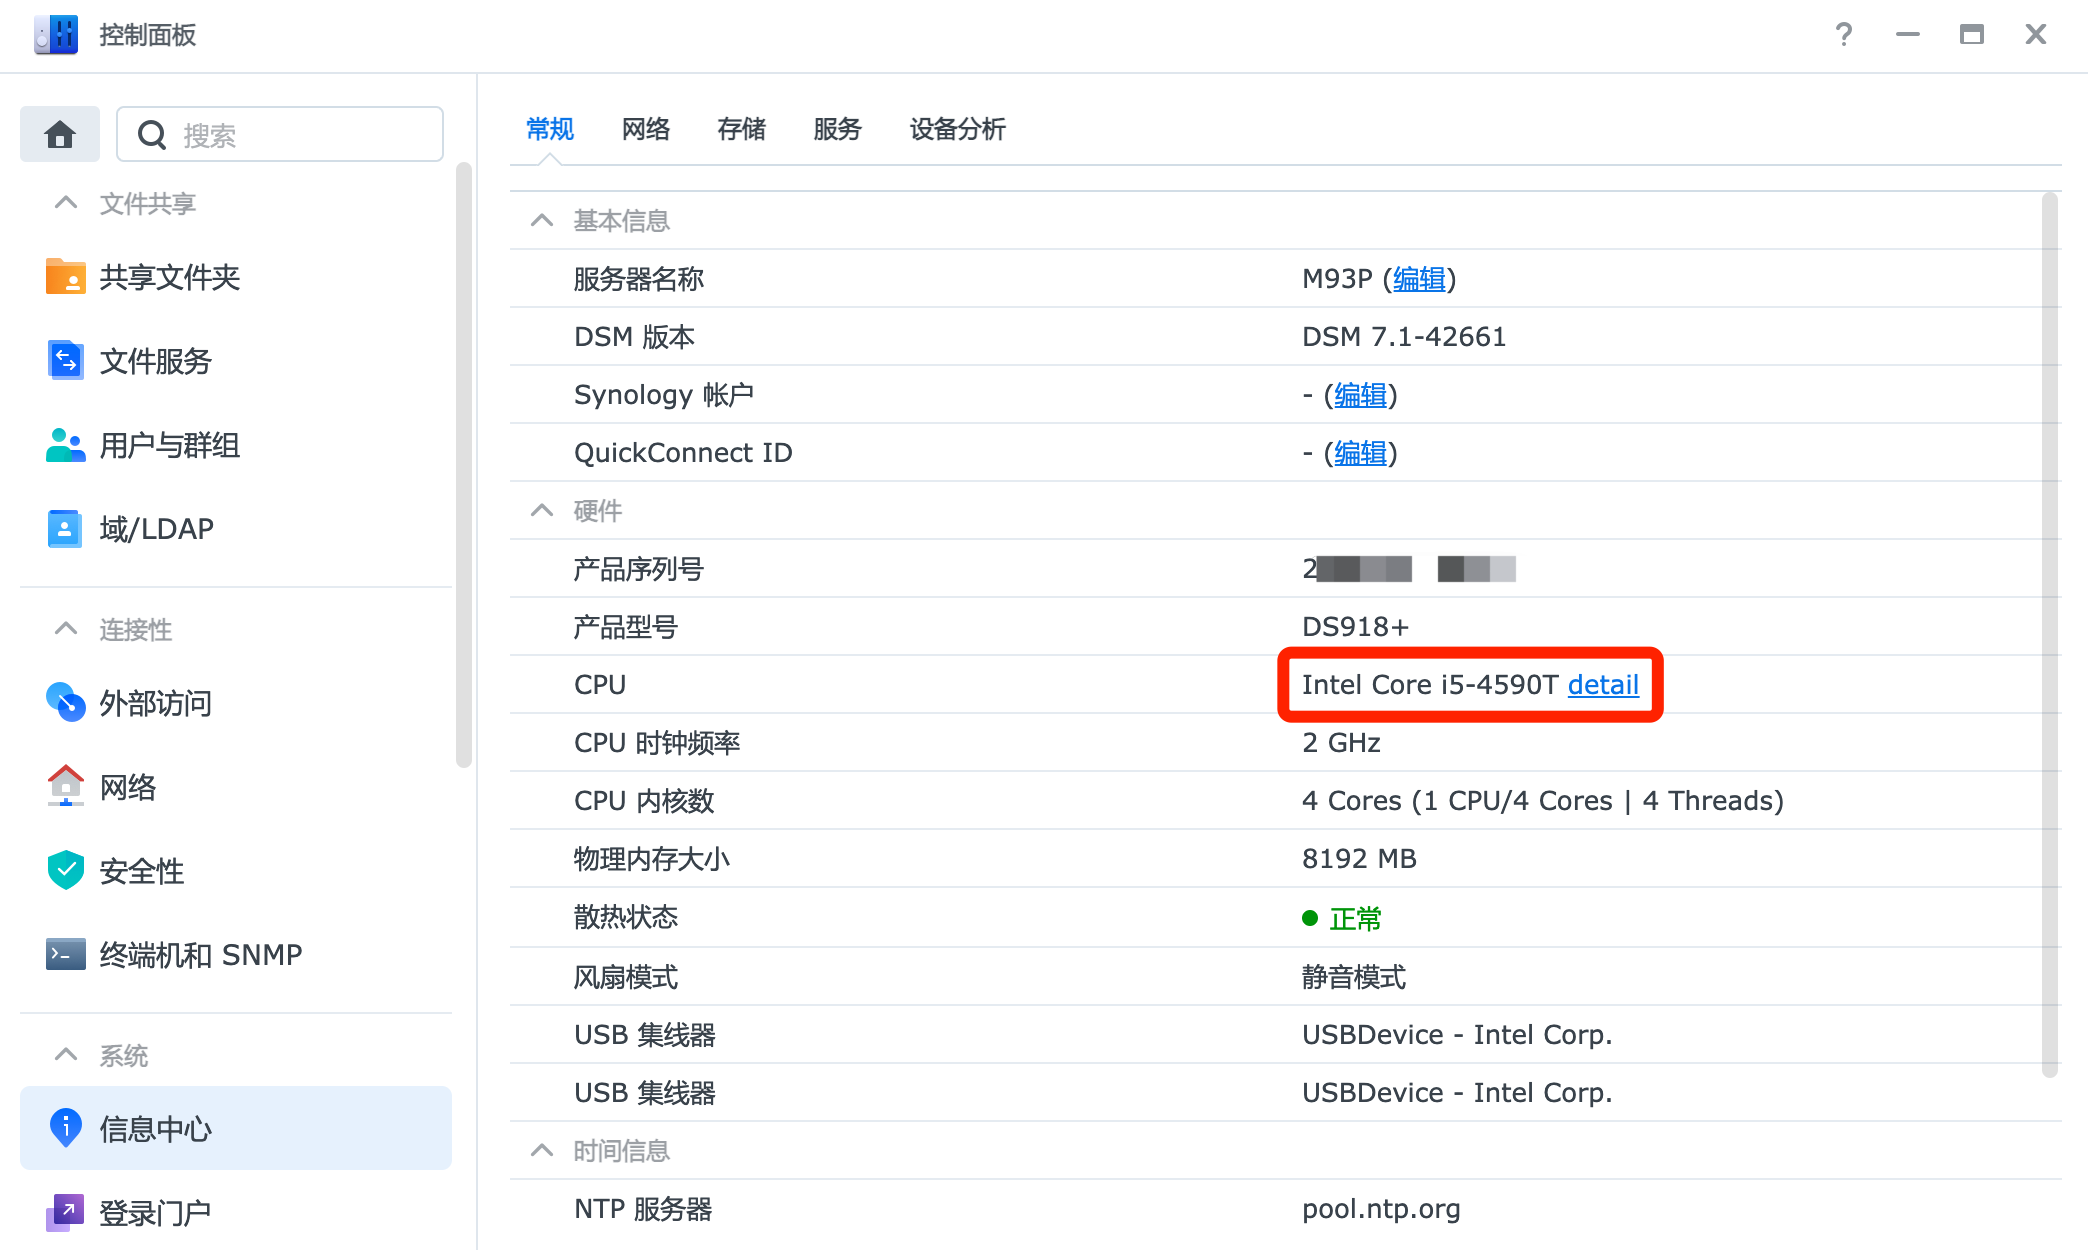Click the DSM 7.1-42661 version value
Image resolution: width=2088 pixels, height=1250 pixels.
[x=1404, y=337]
